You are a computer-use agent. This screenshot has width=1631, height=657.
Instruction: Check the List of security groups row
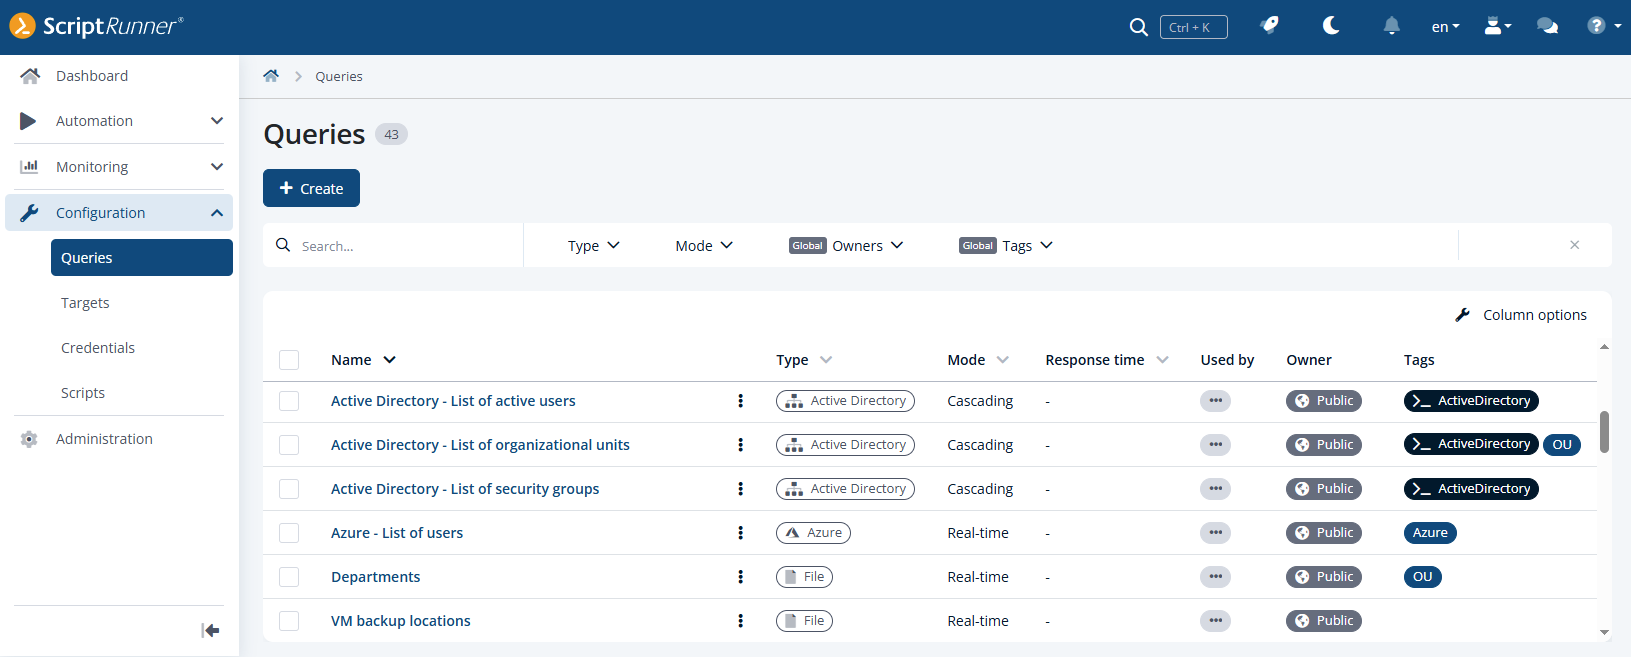[289, 489]
